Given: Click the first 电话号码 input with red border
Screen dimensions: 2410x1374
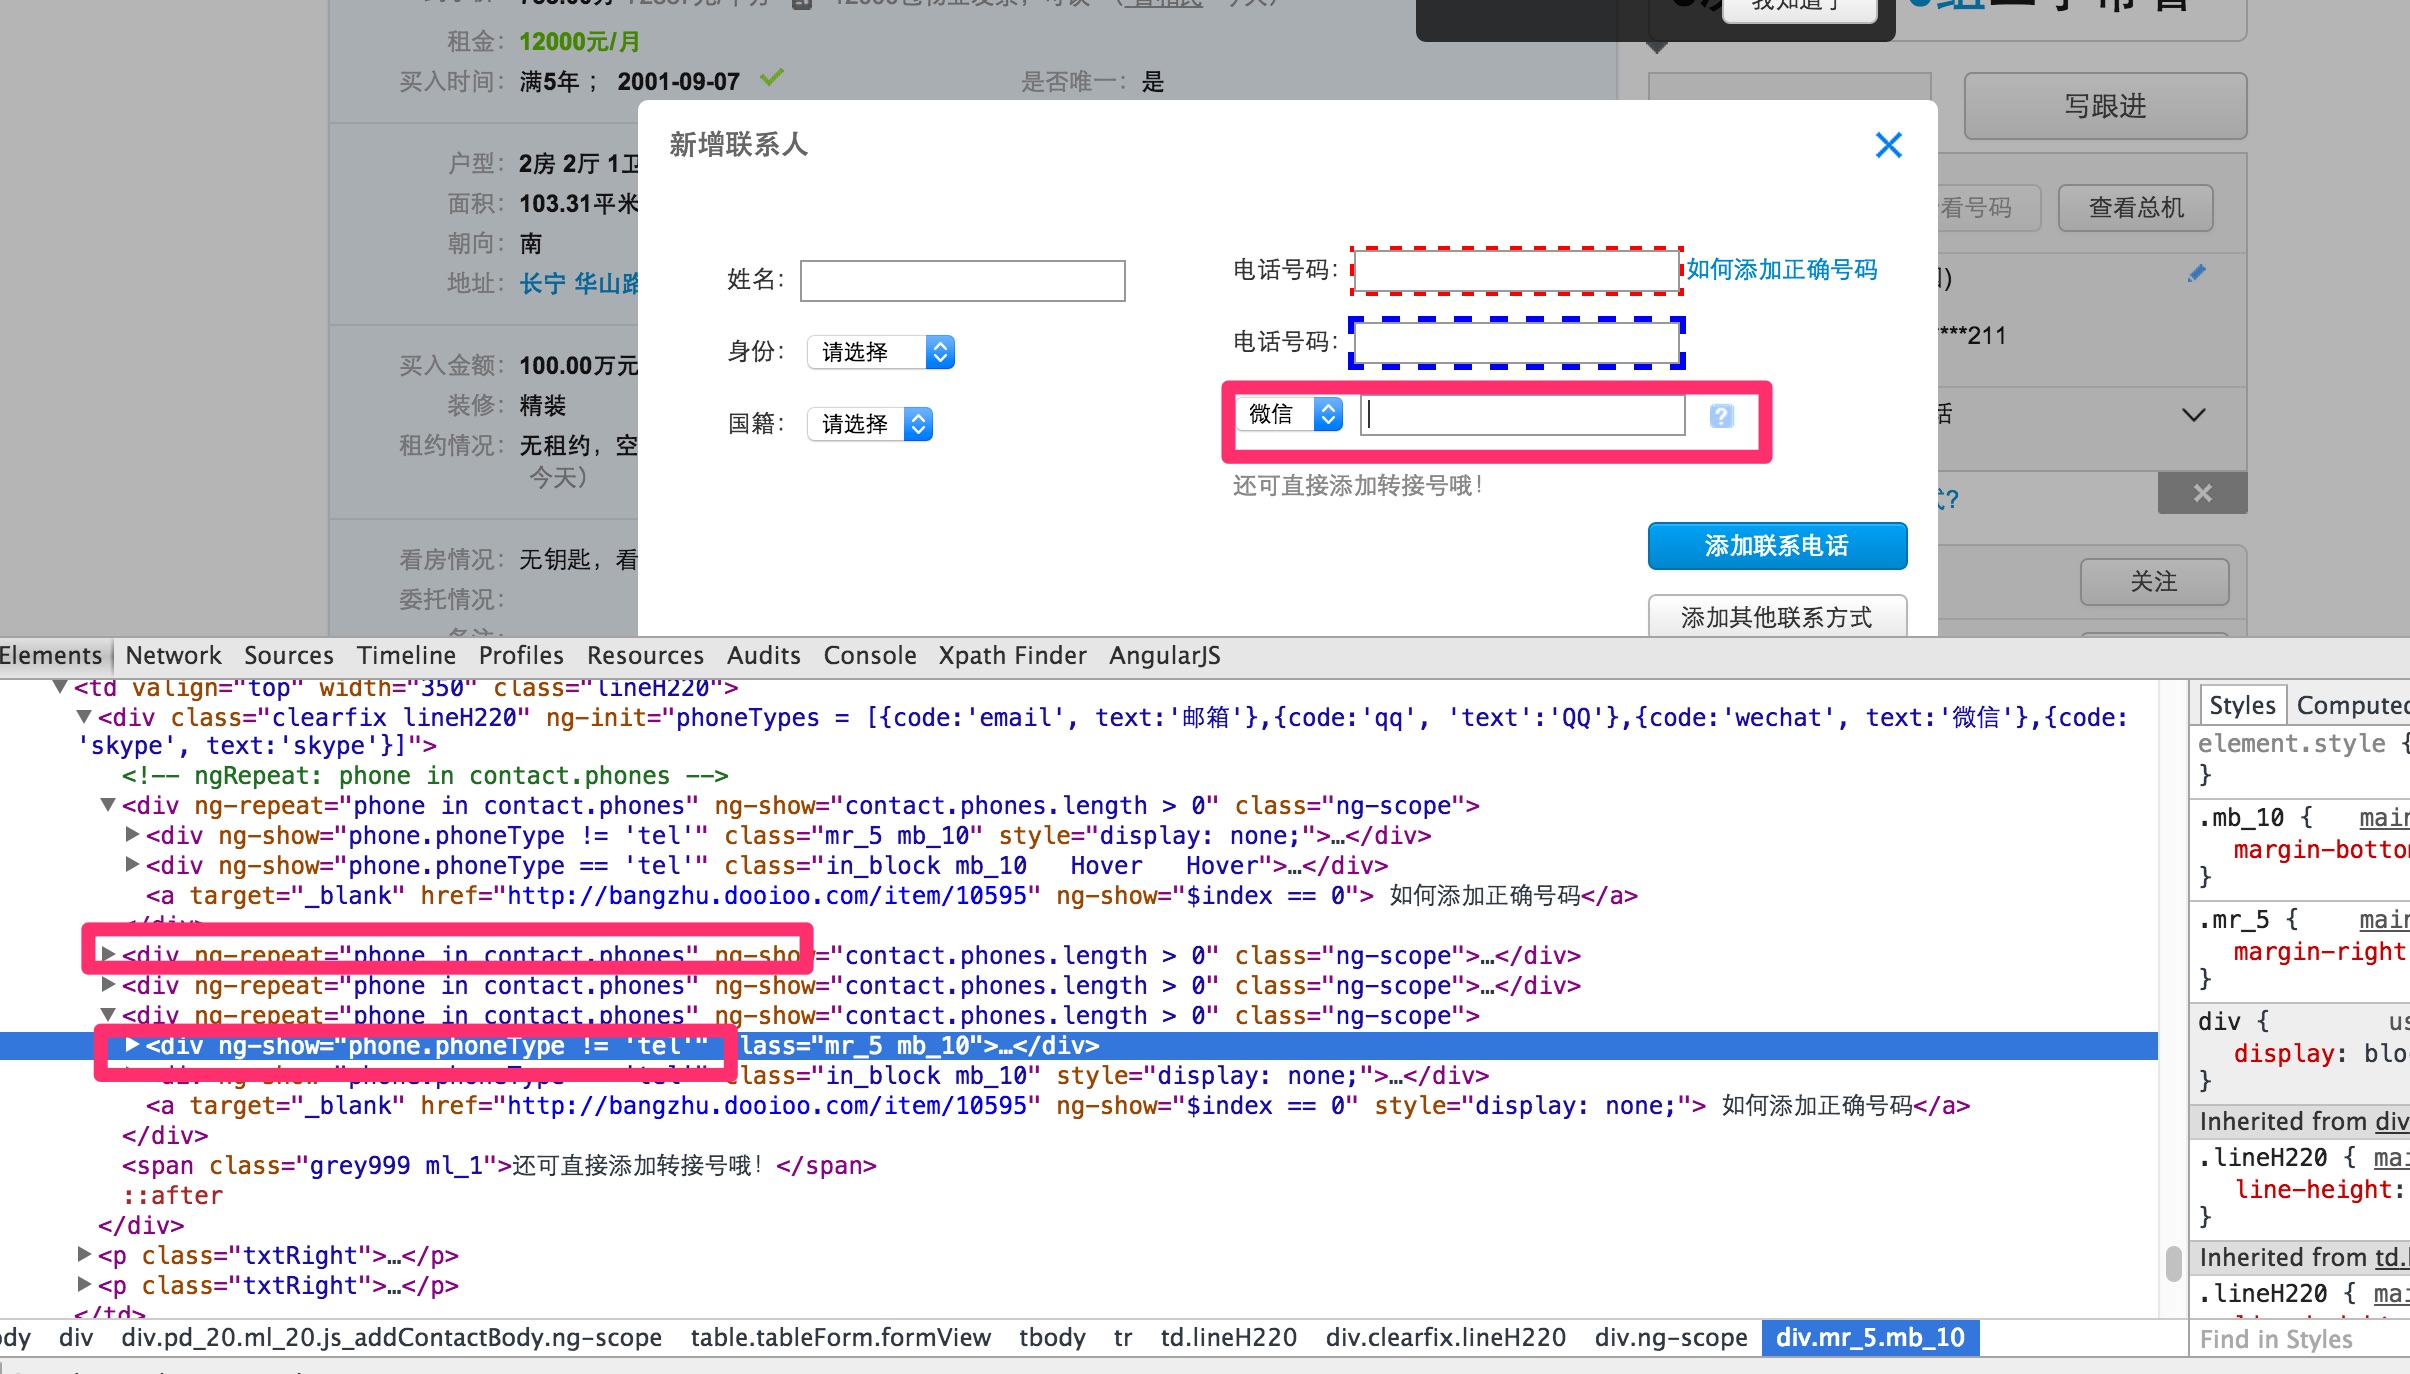Looking at the screenshot, I should coord(1516,271).
